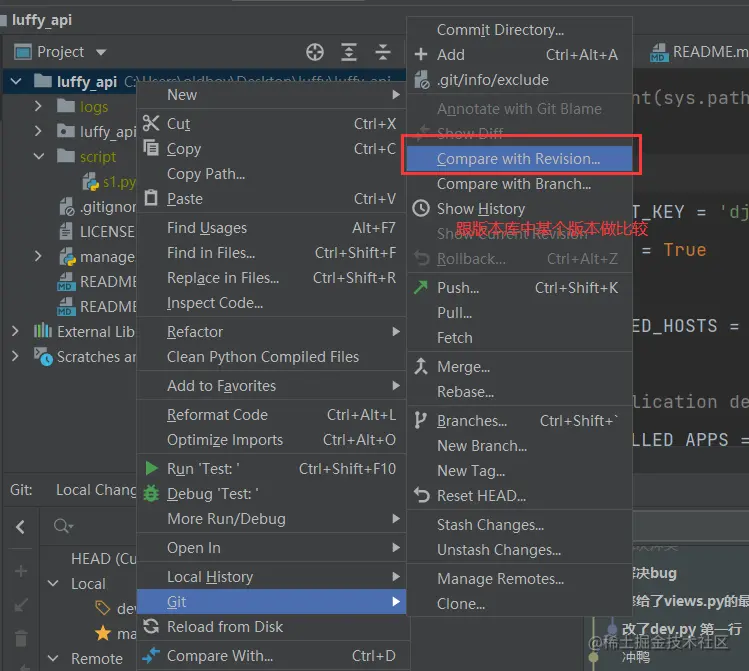Click the locate/select opened file target icon
This screenshot has height=671, width=749.
pos(315,52)
